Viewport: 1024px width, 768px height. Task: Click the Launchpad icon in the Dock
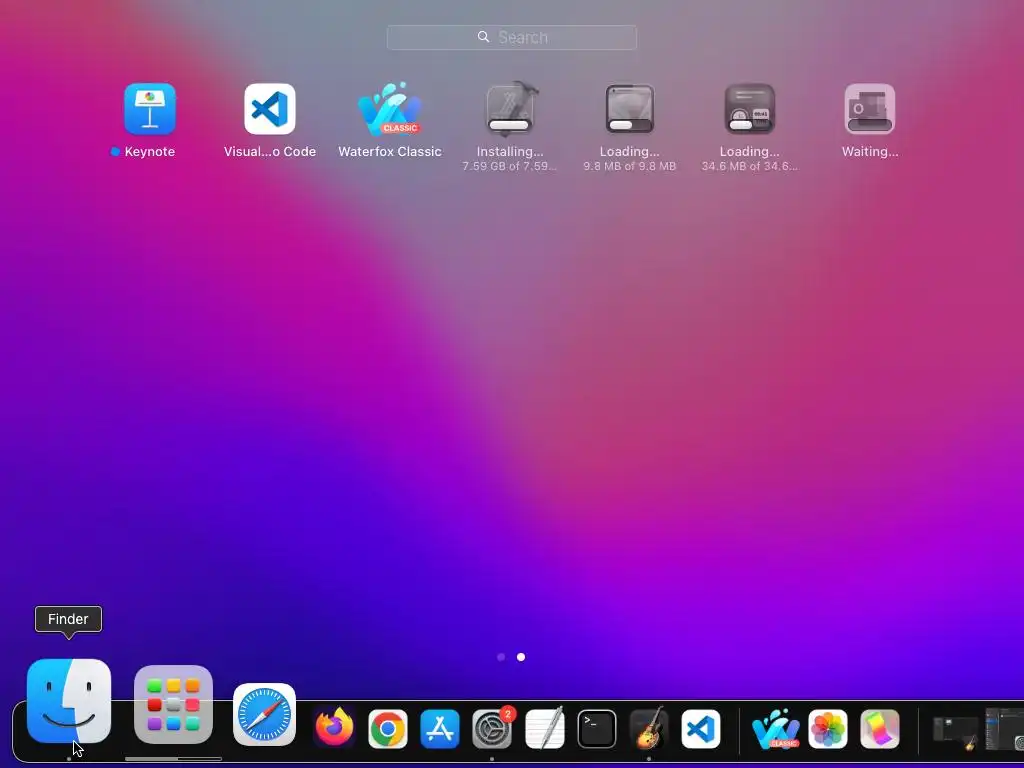click(x=173, y=705)
